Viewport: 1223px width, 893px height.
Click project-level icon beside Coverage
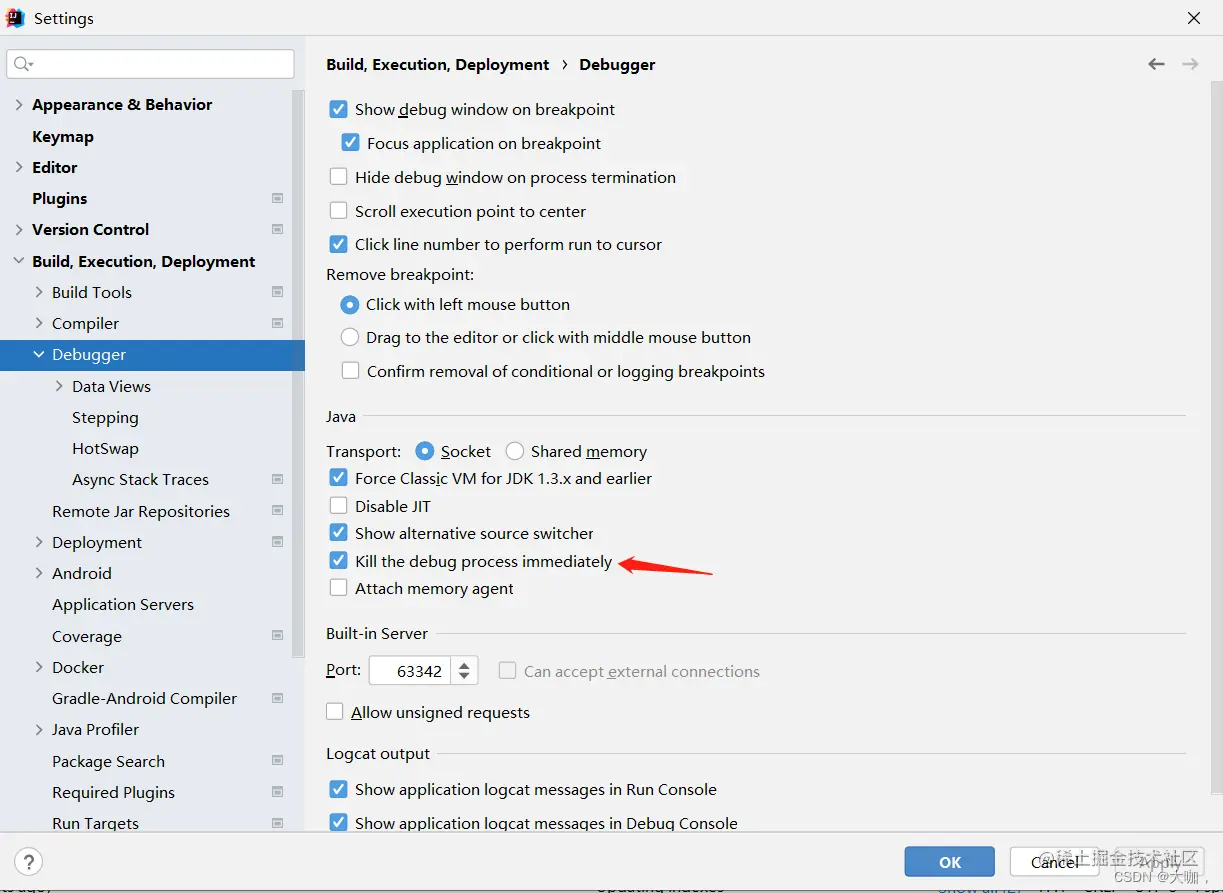coord(278,636)
